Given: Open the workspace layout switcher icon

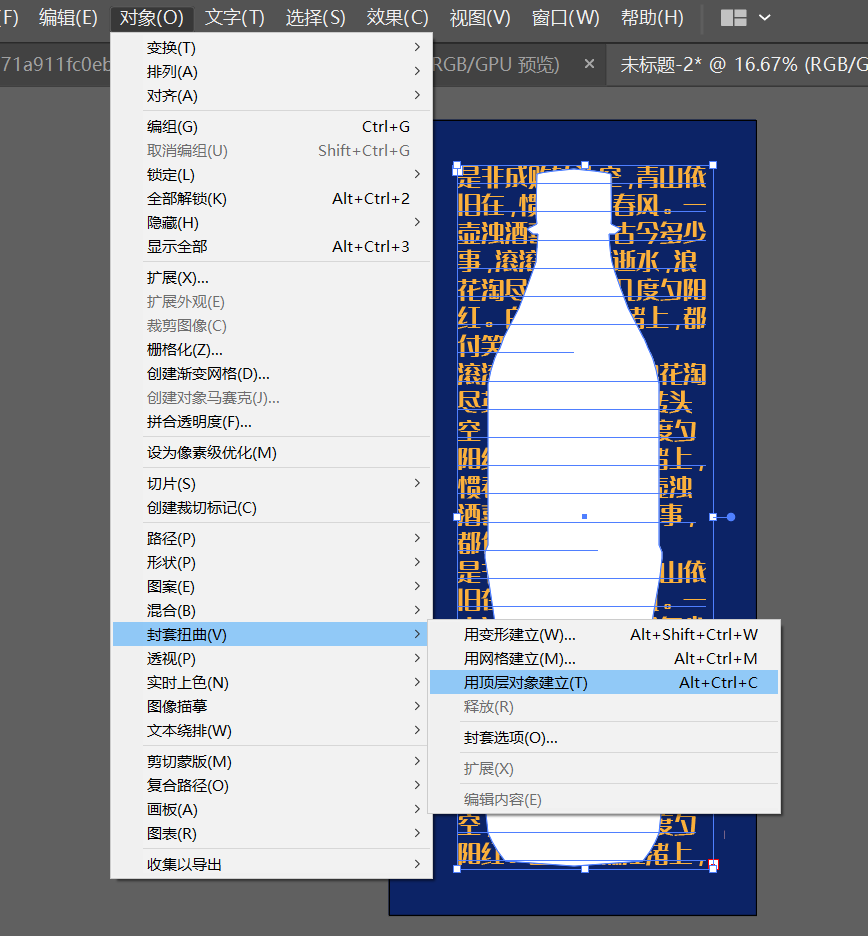Looking at the screenshot, I should [734, 18].
